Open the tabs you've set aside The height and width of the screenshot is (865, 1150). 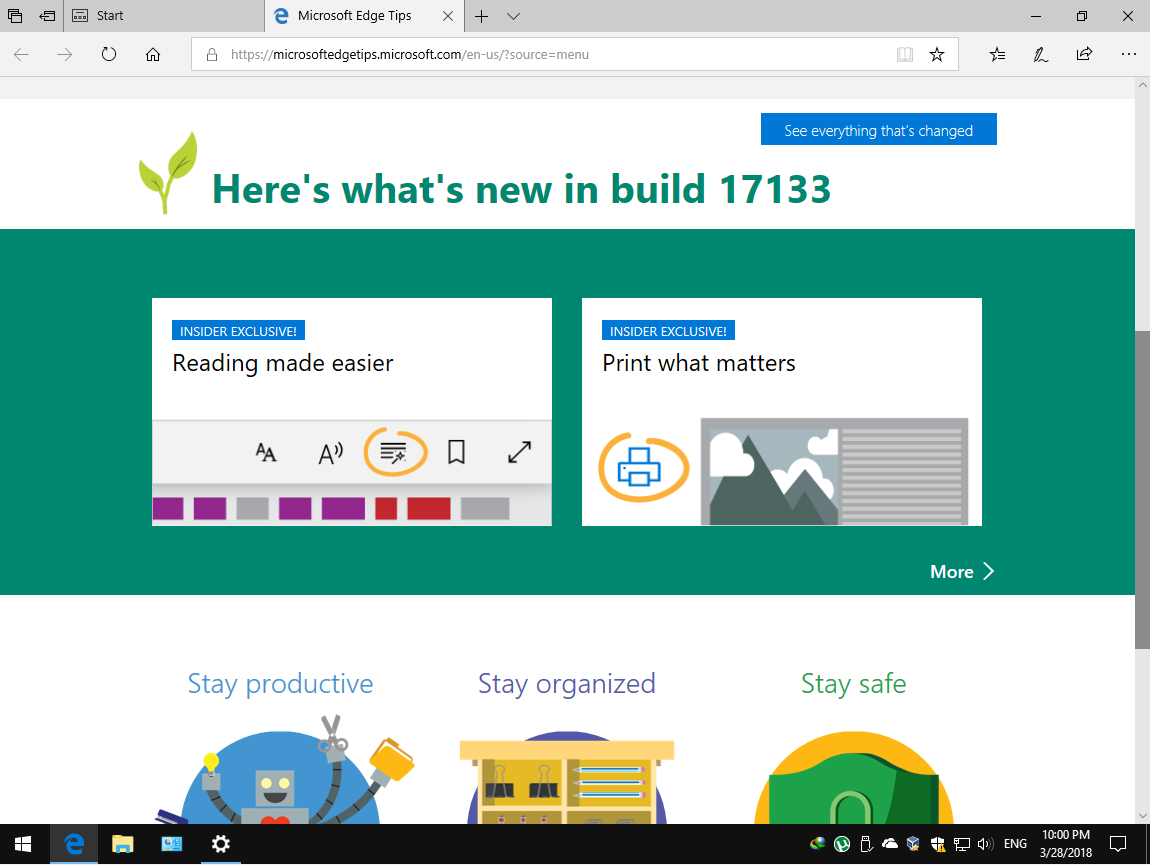click(x=15, y=15)
